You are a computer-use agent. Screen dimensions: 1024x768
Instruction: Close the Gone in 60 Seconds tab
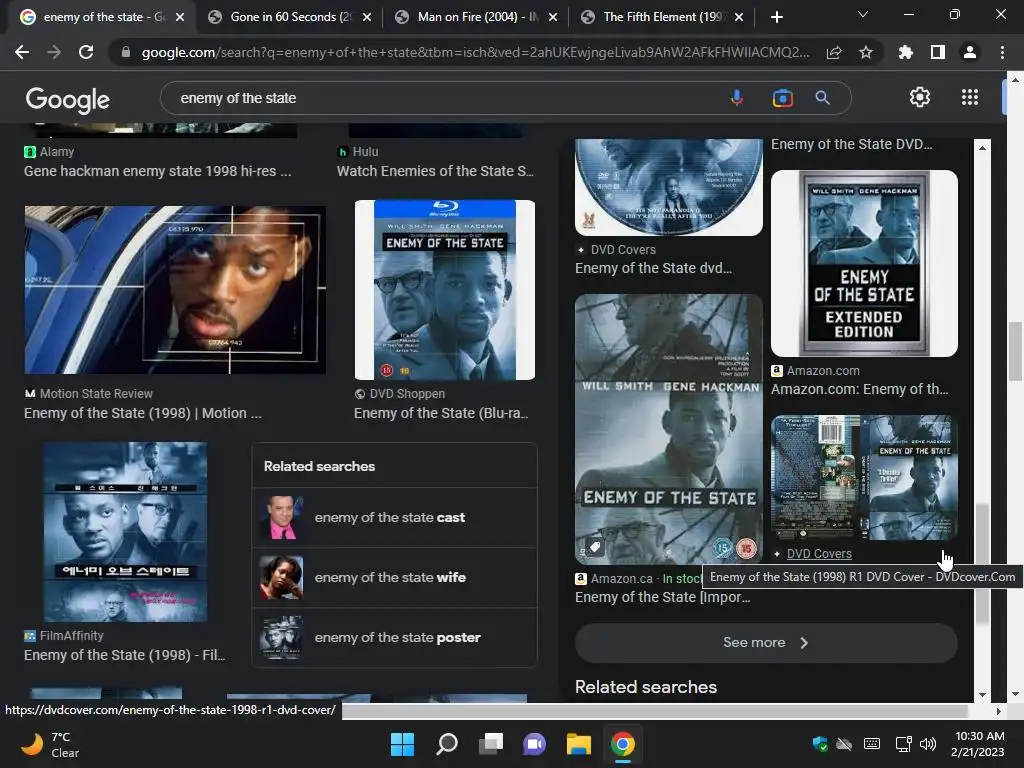(x=367, y=17)
